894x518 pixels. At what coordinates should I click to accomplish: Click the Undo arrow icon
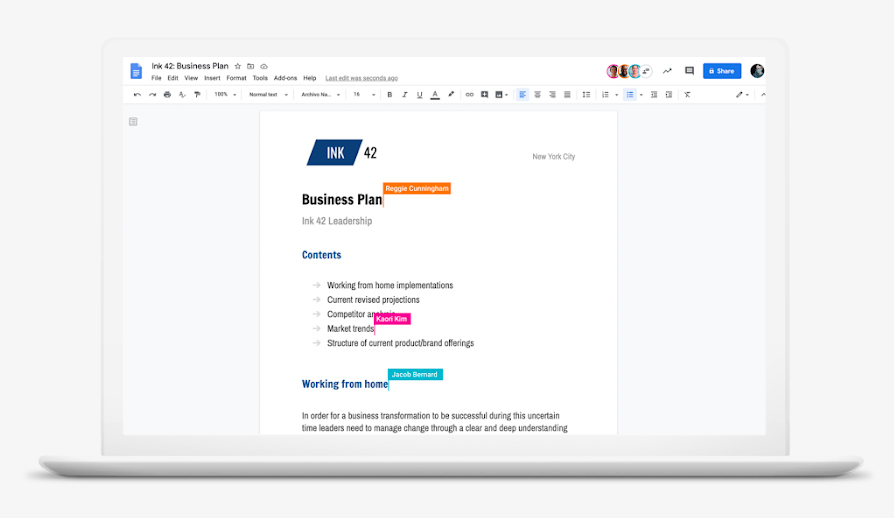137,95
